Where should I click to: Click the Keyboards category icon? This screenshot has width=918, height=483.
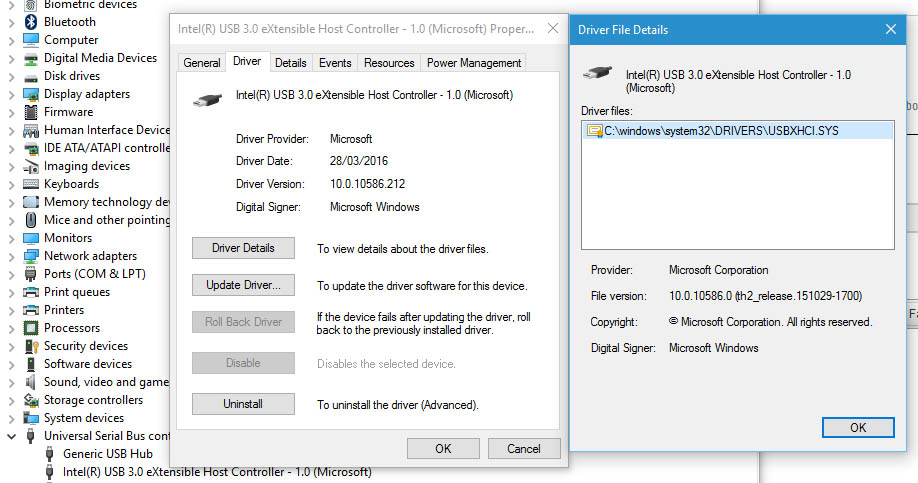(x=30, y=184)
